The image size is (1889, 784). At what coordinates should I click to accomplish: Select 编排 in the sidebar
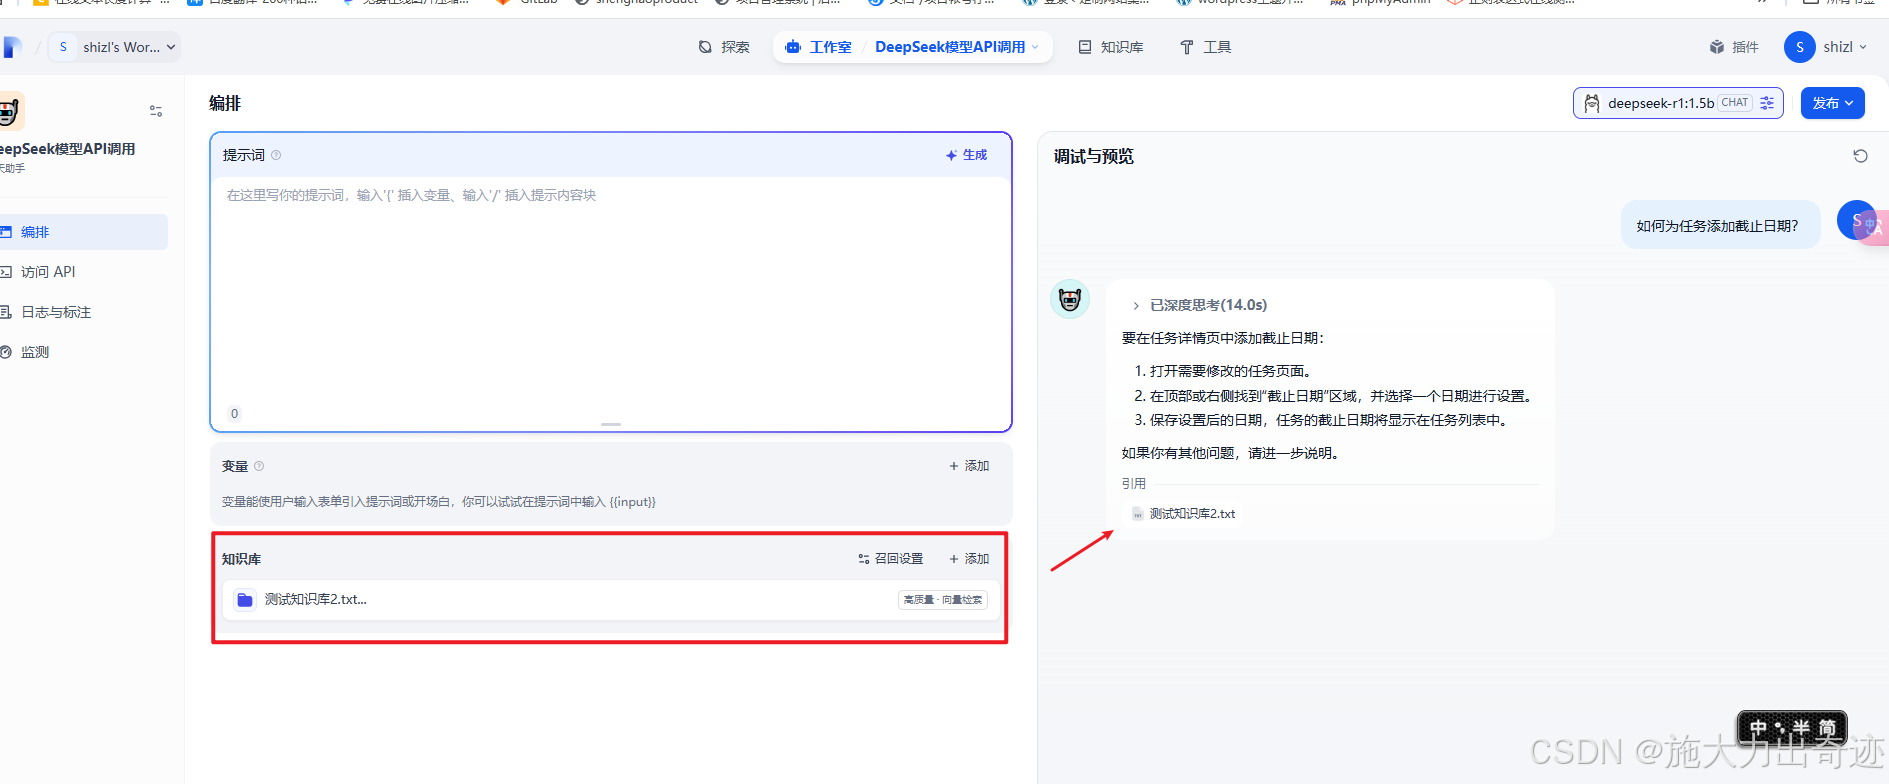coord(84,232)
